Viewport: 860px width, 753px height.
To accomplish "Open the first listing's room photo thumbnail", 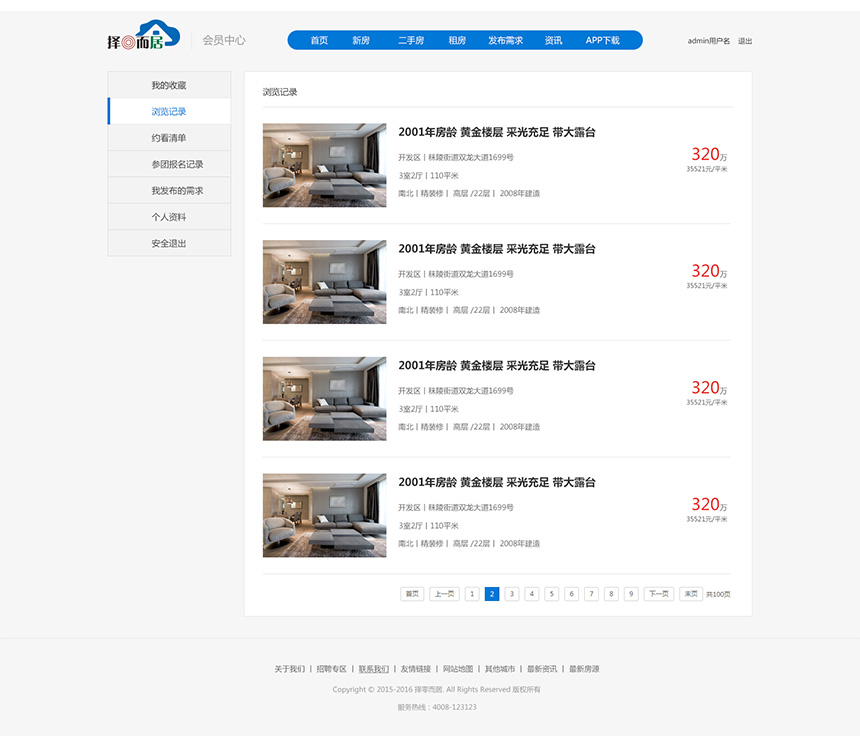I will 324,165.
